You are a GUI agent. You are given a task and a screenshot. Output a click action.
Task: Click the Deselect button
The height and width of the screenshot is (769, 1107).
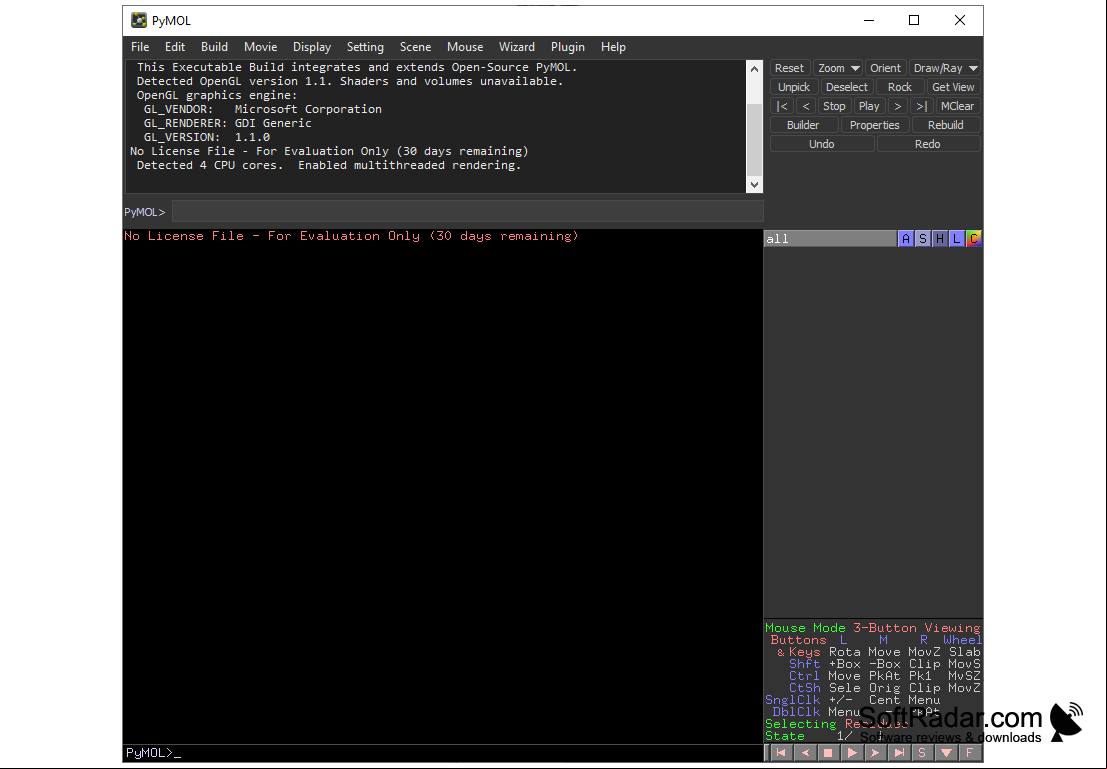[x=846, y=87]
